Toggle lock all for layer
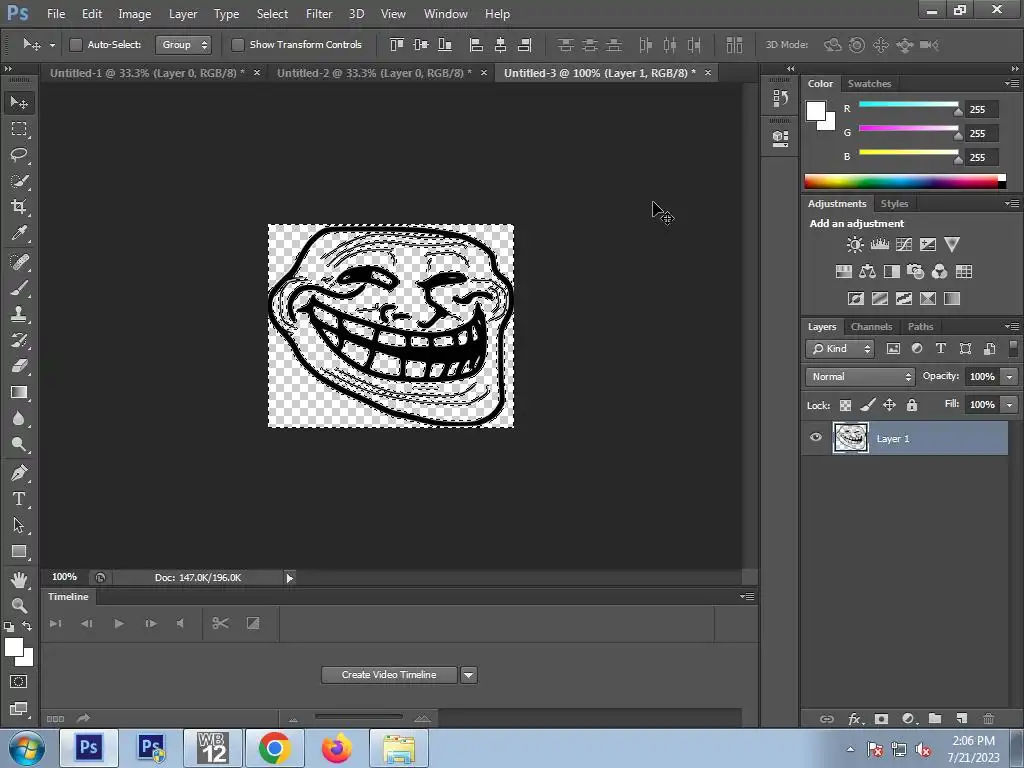Screen dimensions: 1024x768 point(912,406)
